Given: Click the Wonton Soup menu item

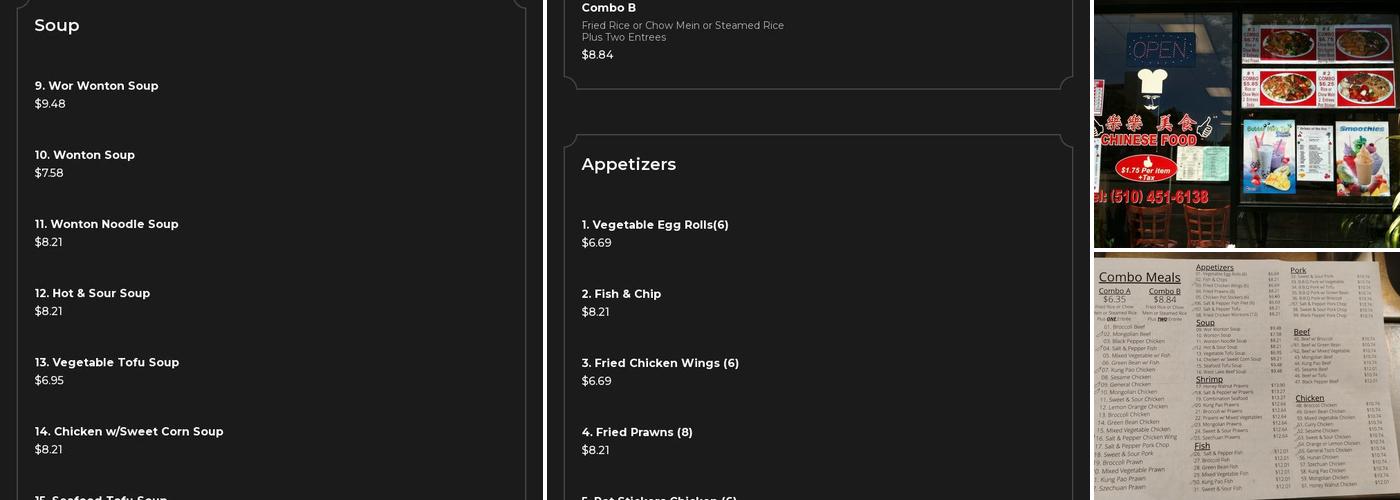Looking at the screenshot, I should pyautogui.click(x=85, y=155).
